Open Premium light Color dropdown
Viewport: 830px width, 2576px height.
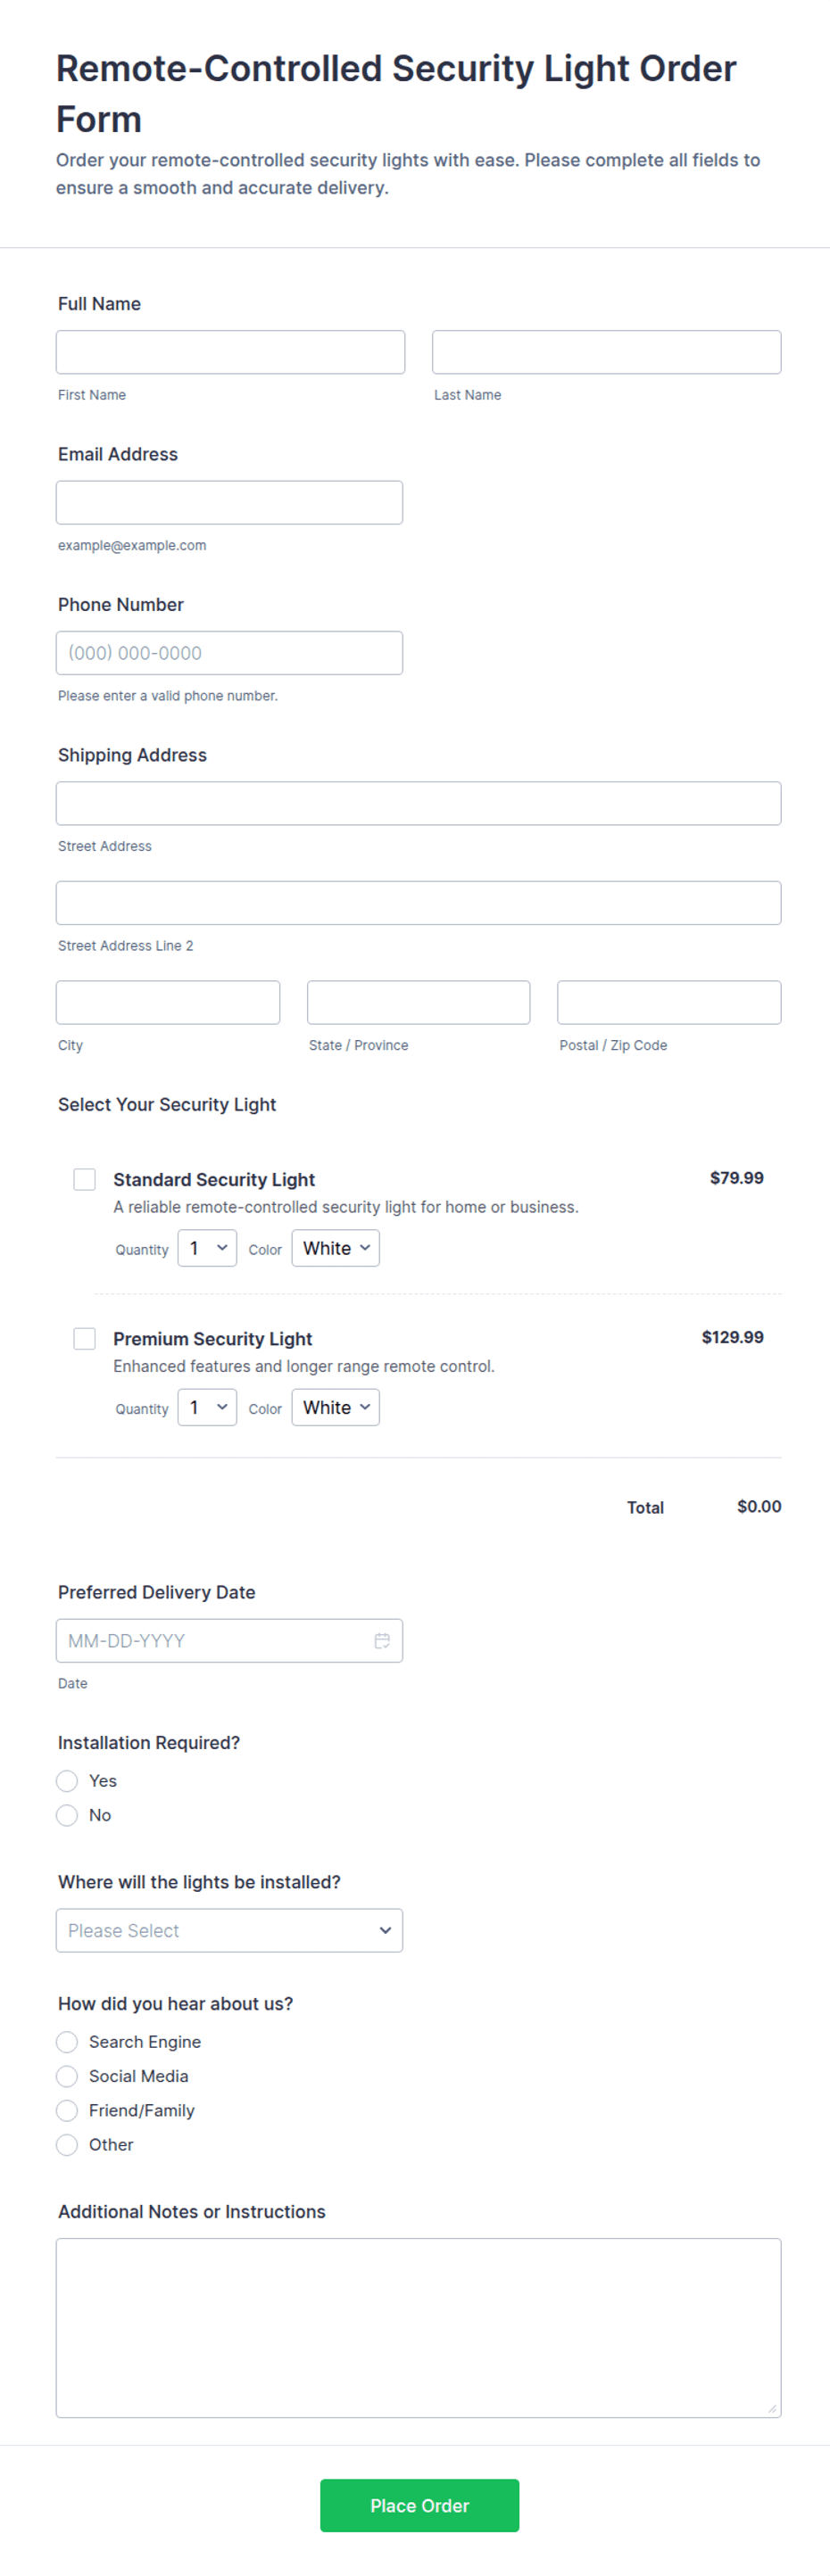pyautogui.click(x=335, y=1406)
